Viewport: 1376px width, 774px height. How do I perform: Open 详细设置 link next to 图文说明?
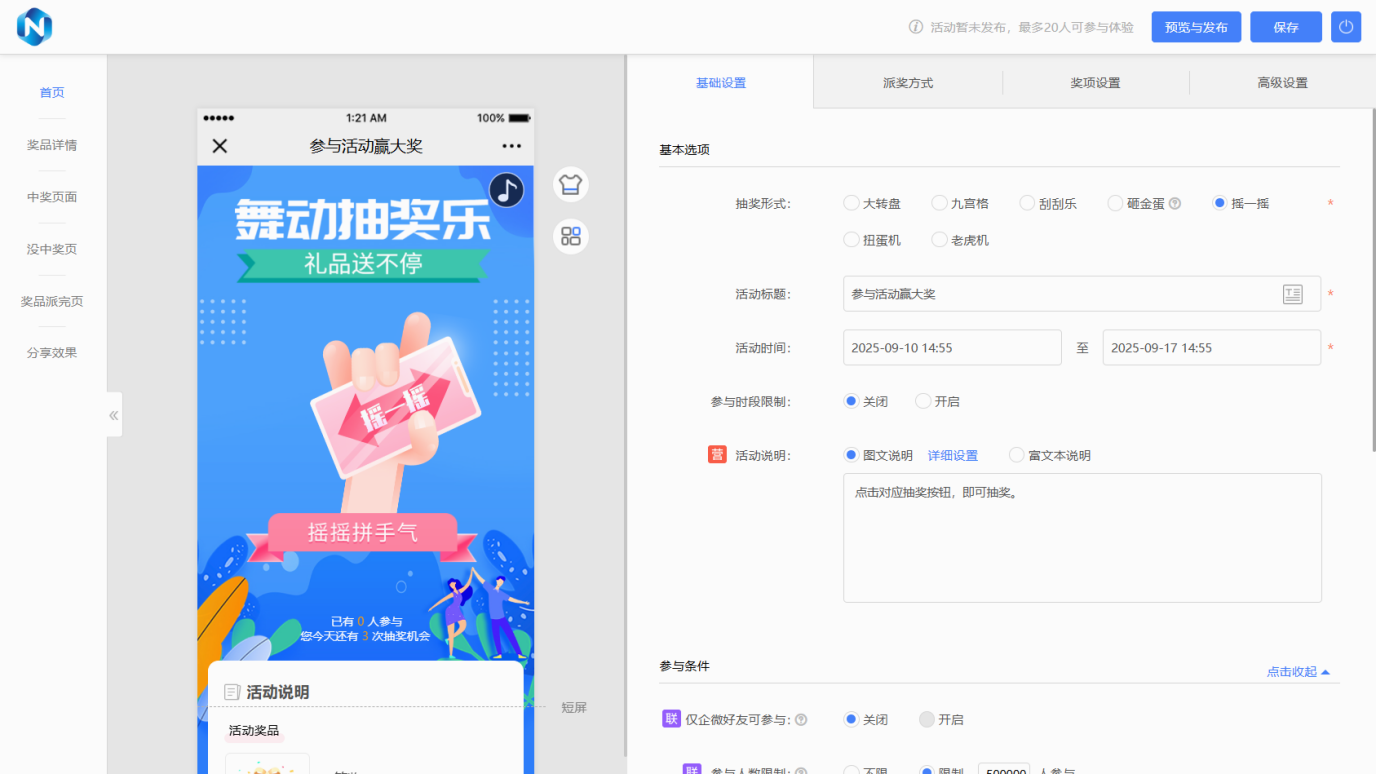pyautogui.click(x=952, y=454)
